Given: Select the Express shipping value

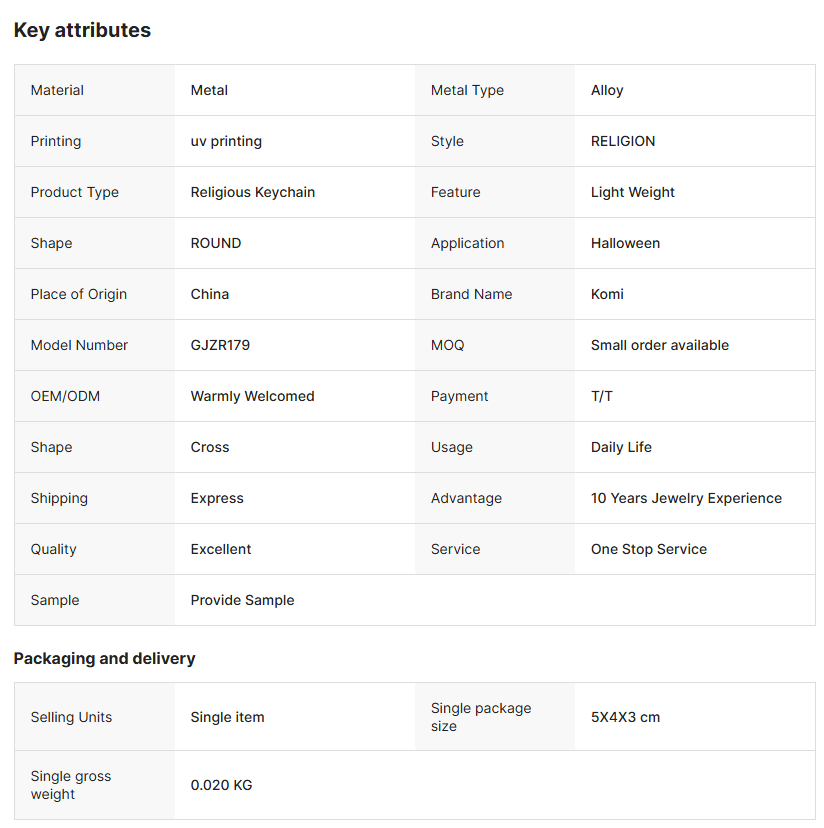Looking at the screenshot, I should coord(217,498).
